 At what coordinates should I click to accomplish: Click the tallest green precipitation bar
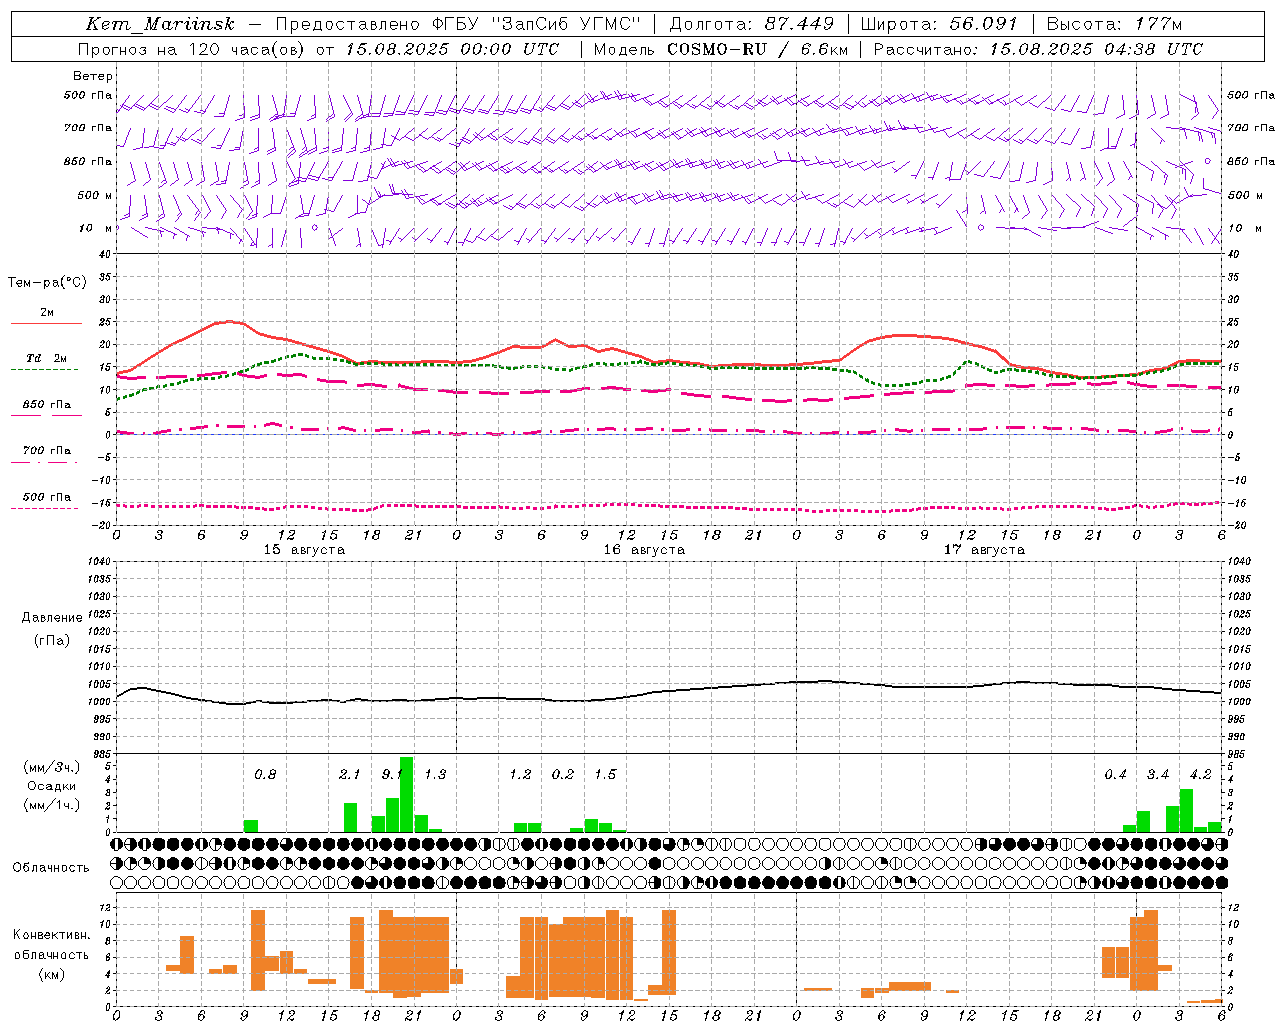click(406, 795)
